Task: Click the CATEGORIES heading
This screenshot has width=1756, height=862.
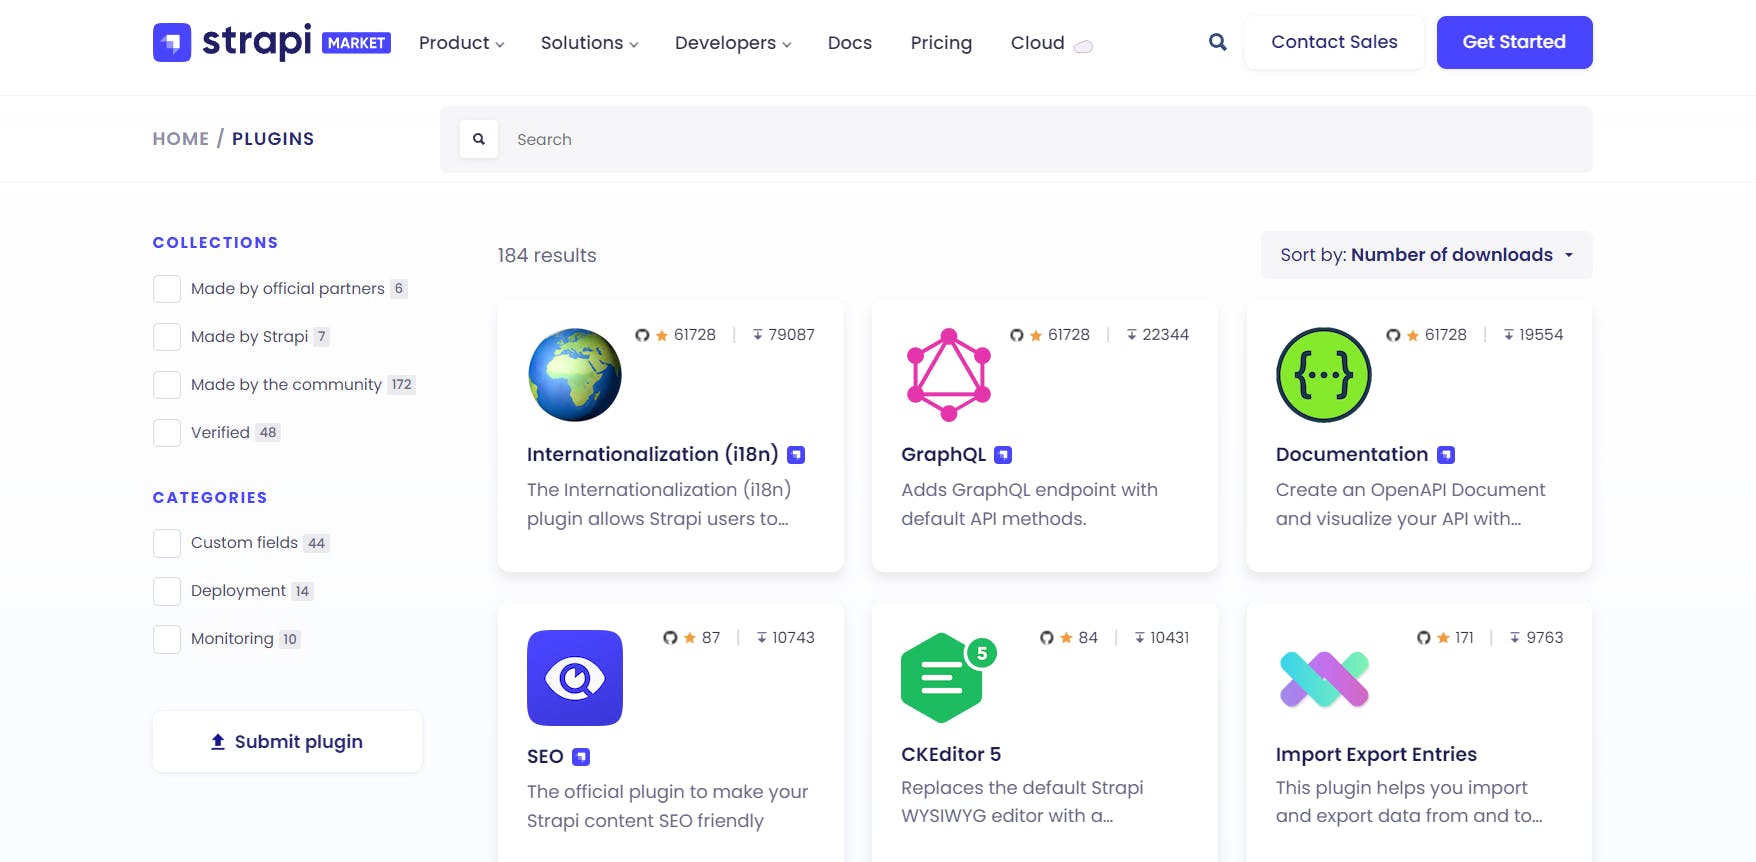Action: pos(210,498)
